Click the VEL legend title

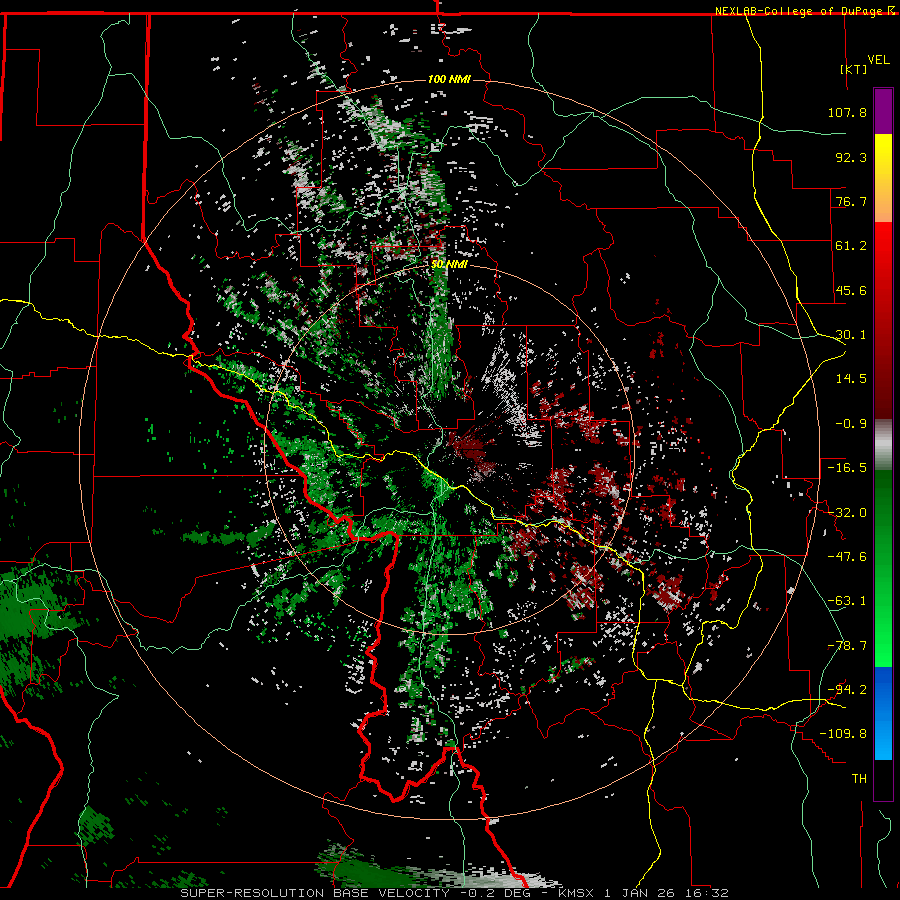click(x=878, y=60)
